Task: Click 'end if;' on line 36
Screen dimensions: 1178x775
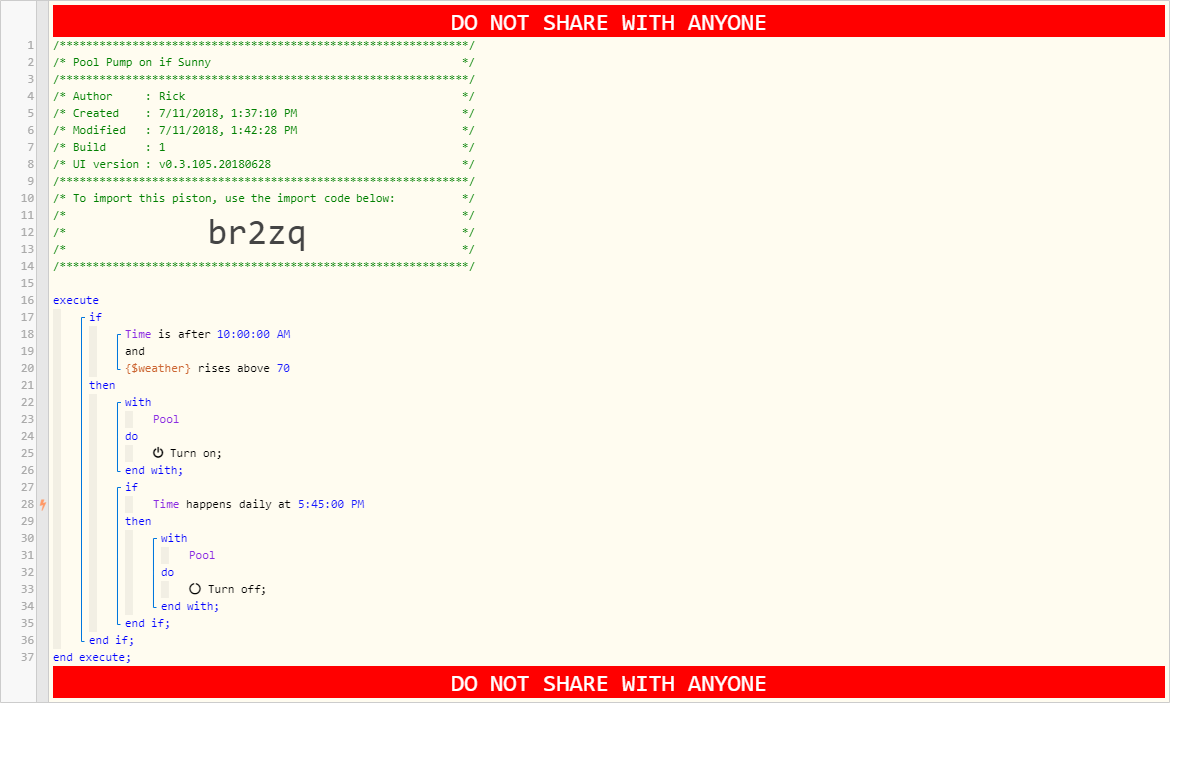Action: point(111,641)
